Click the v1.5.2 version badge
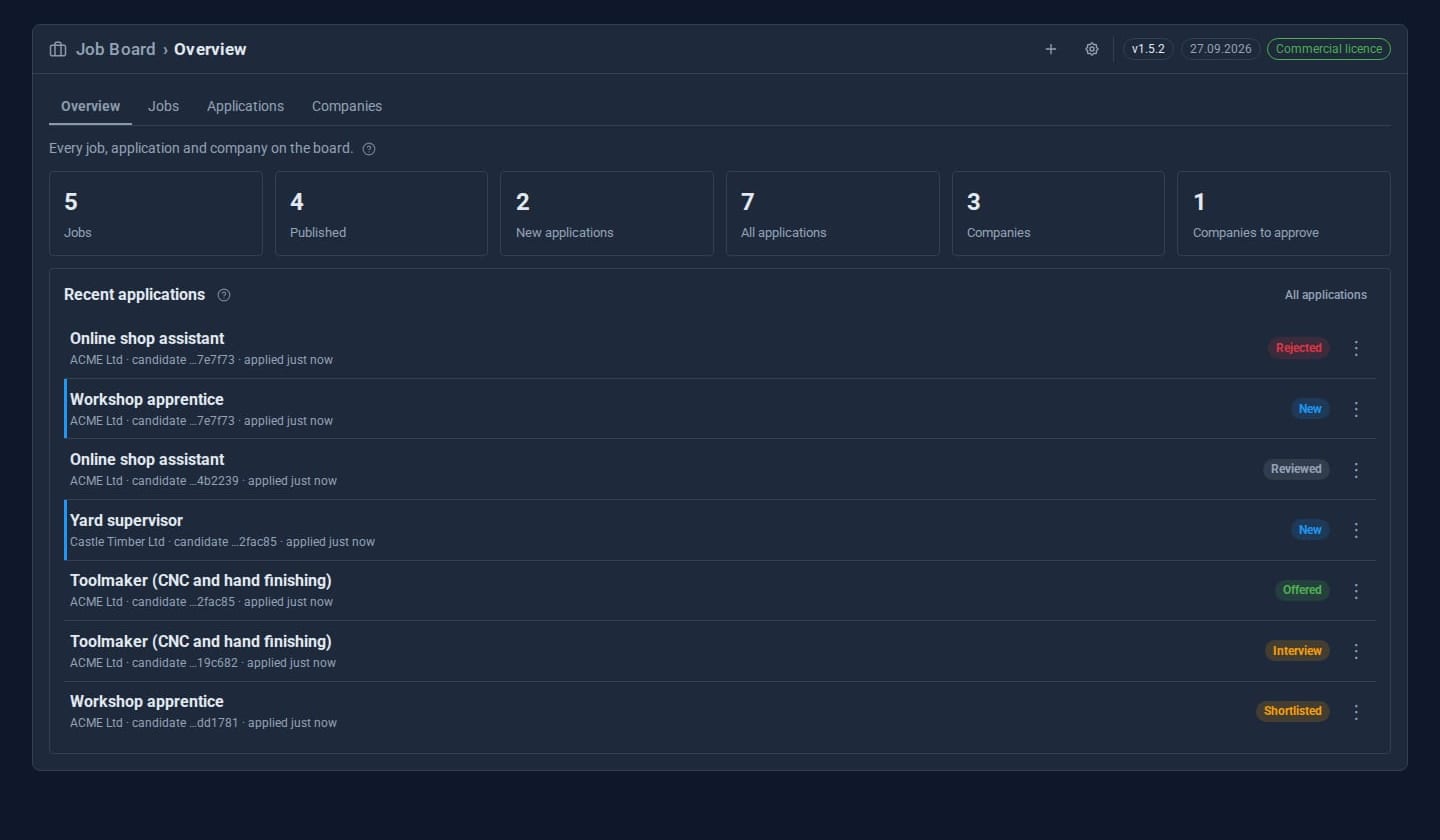The height and width of the screenshot is (840, 1440). tap(1148, 49)
